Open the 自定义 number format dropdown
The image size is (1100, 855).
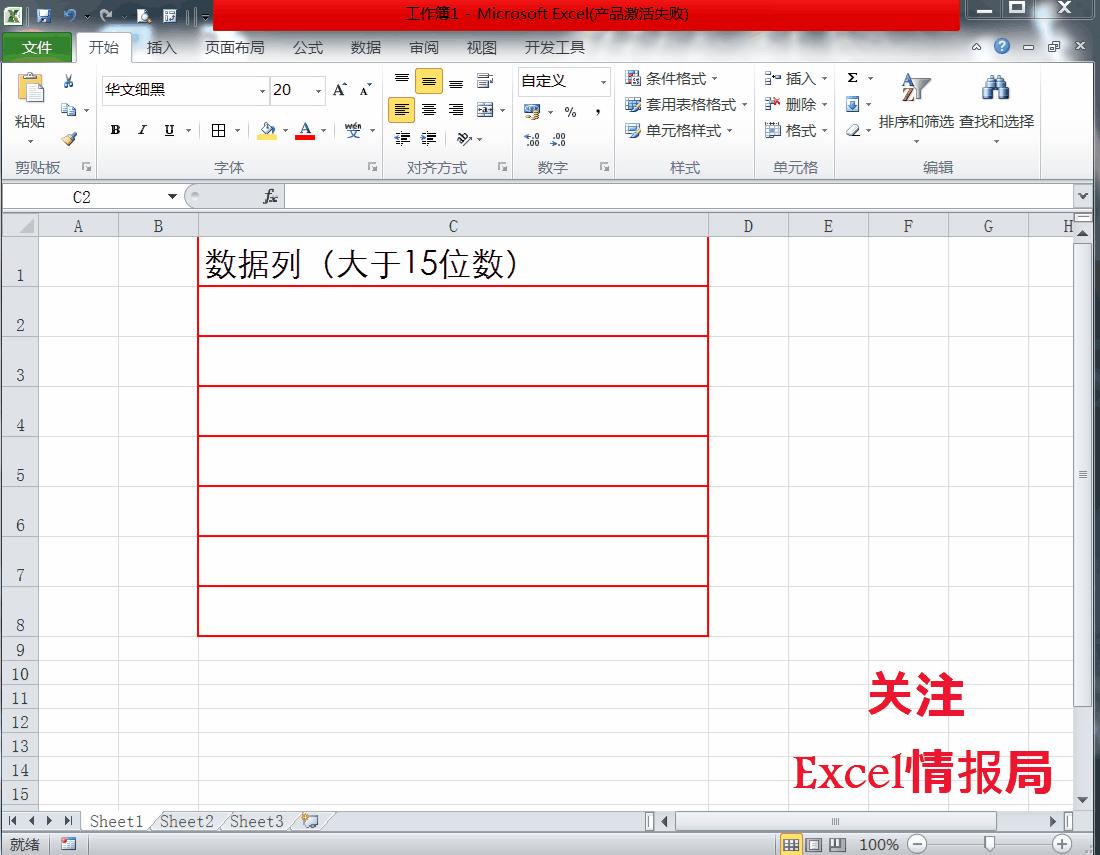[x=603, y=82]
